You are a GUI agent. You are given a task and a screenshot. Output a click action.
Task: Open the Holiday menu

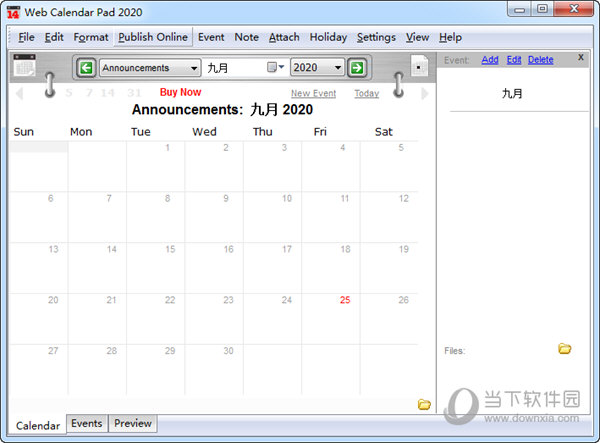[328, 37]
